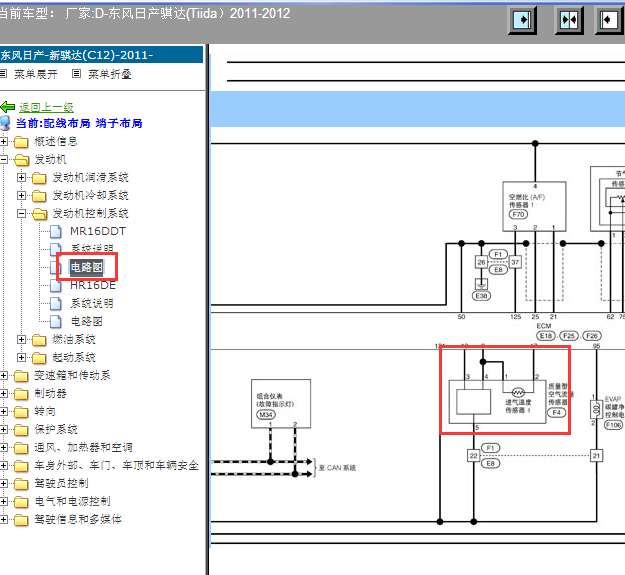Select 驾驶信息和多媒体 folder label
Image resolution: width=625 pixels, height=575 pixels.
pyautogui.click(x=78, y=519)
